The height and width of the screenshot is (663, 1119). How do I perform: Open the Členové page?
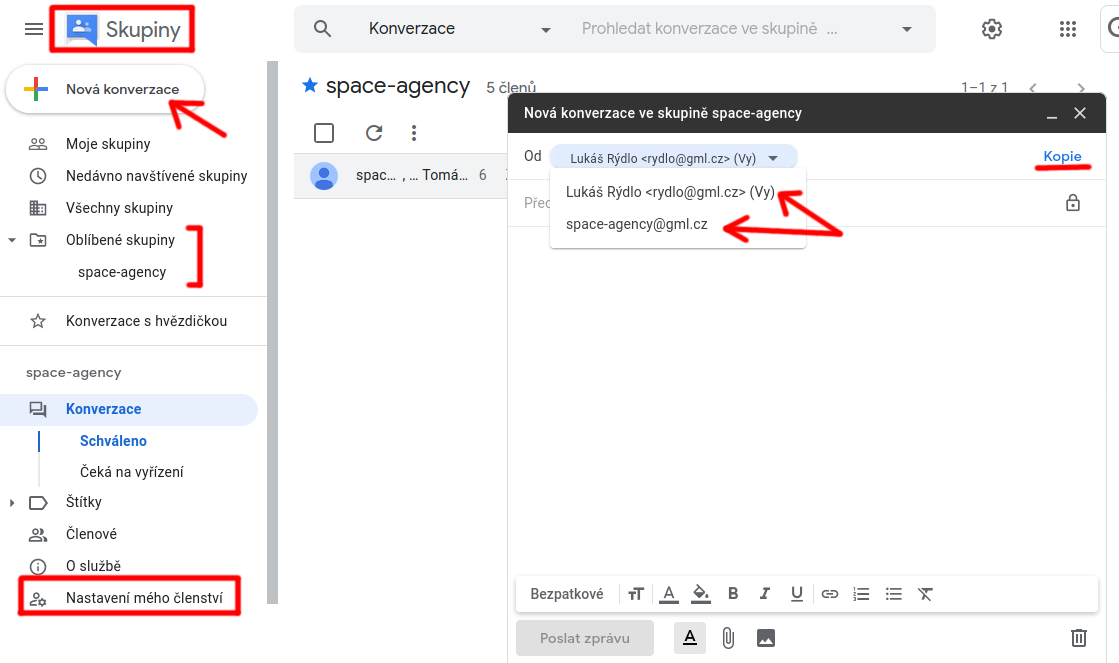click(x=91, y=534)
